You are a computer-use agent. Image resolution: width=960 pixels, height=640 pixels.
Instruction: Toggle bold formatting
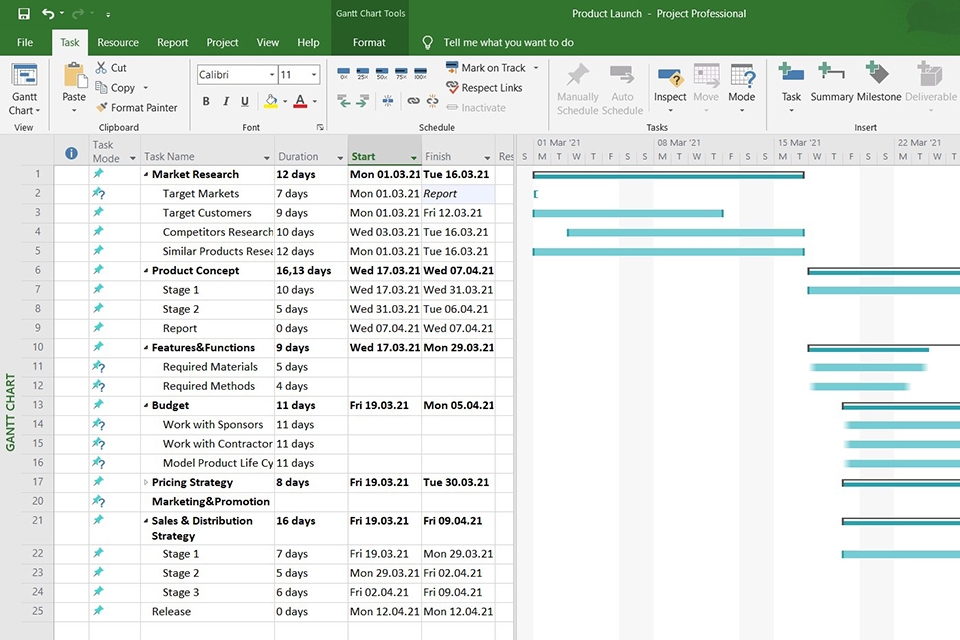pos(205,101)
